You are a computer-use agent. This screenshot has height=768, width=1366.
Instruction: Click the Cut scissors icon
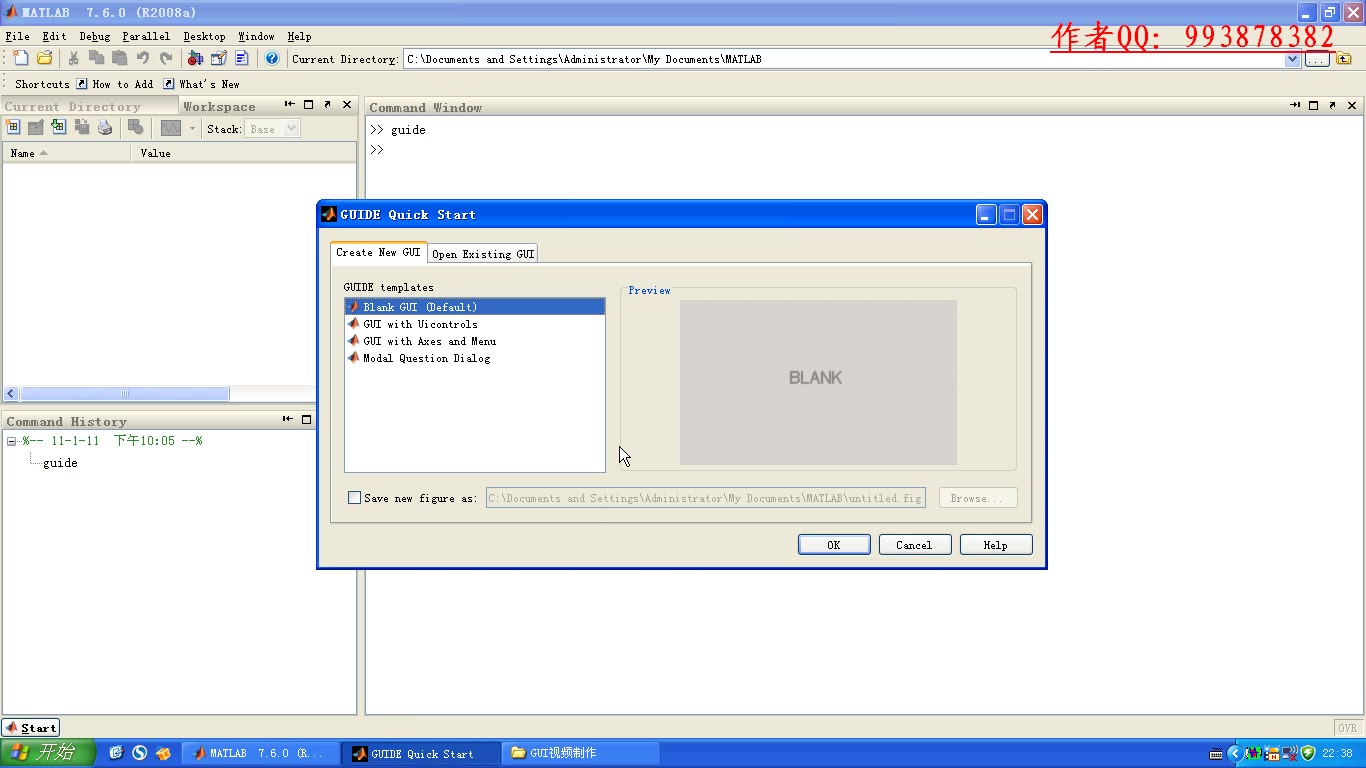73,59
